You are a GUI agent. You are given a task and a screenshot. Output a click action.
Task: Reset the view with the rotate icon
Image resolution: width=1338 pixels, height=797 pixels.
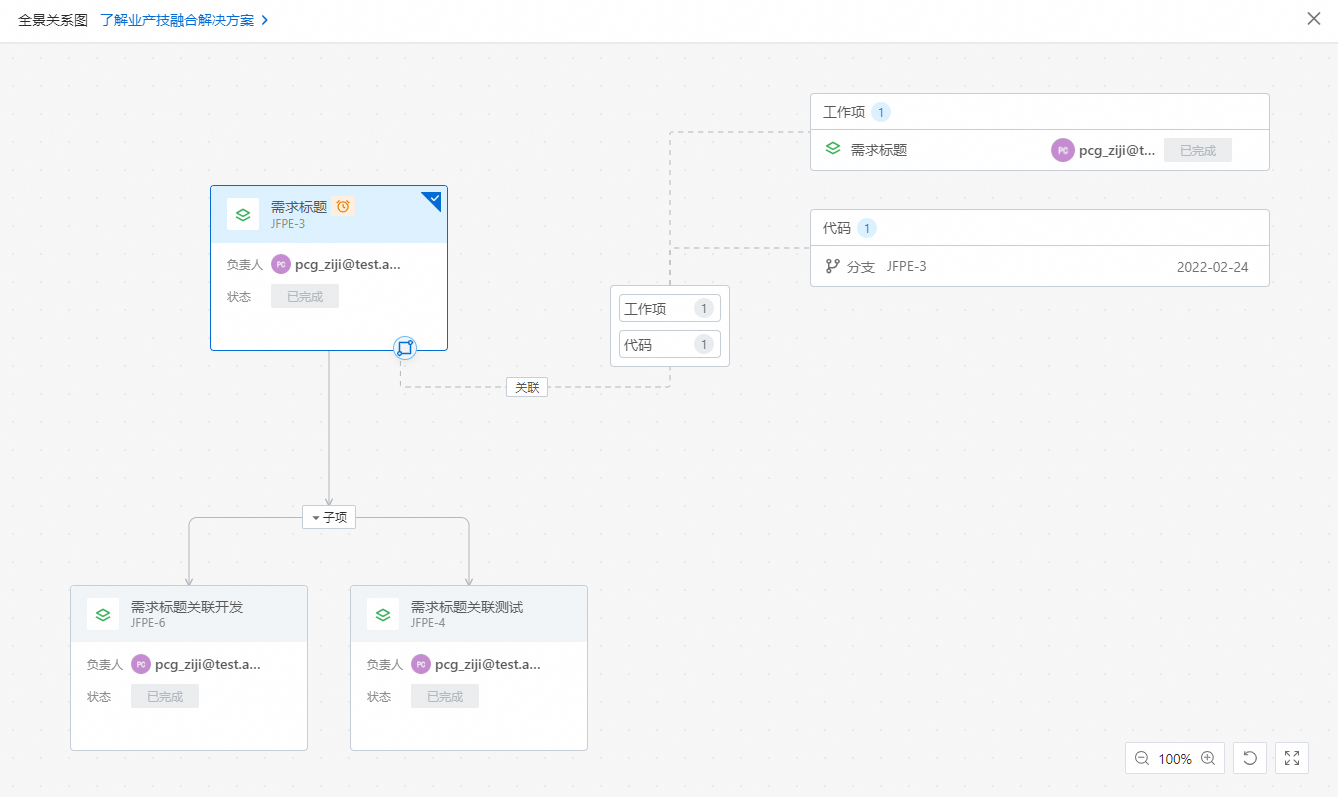[x=1250, y=758]
